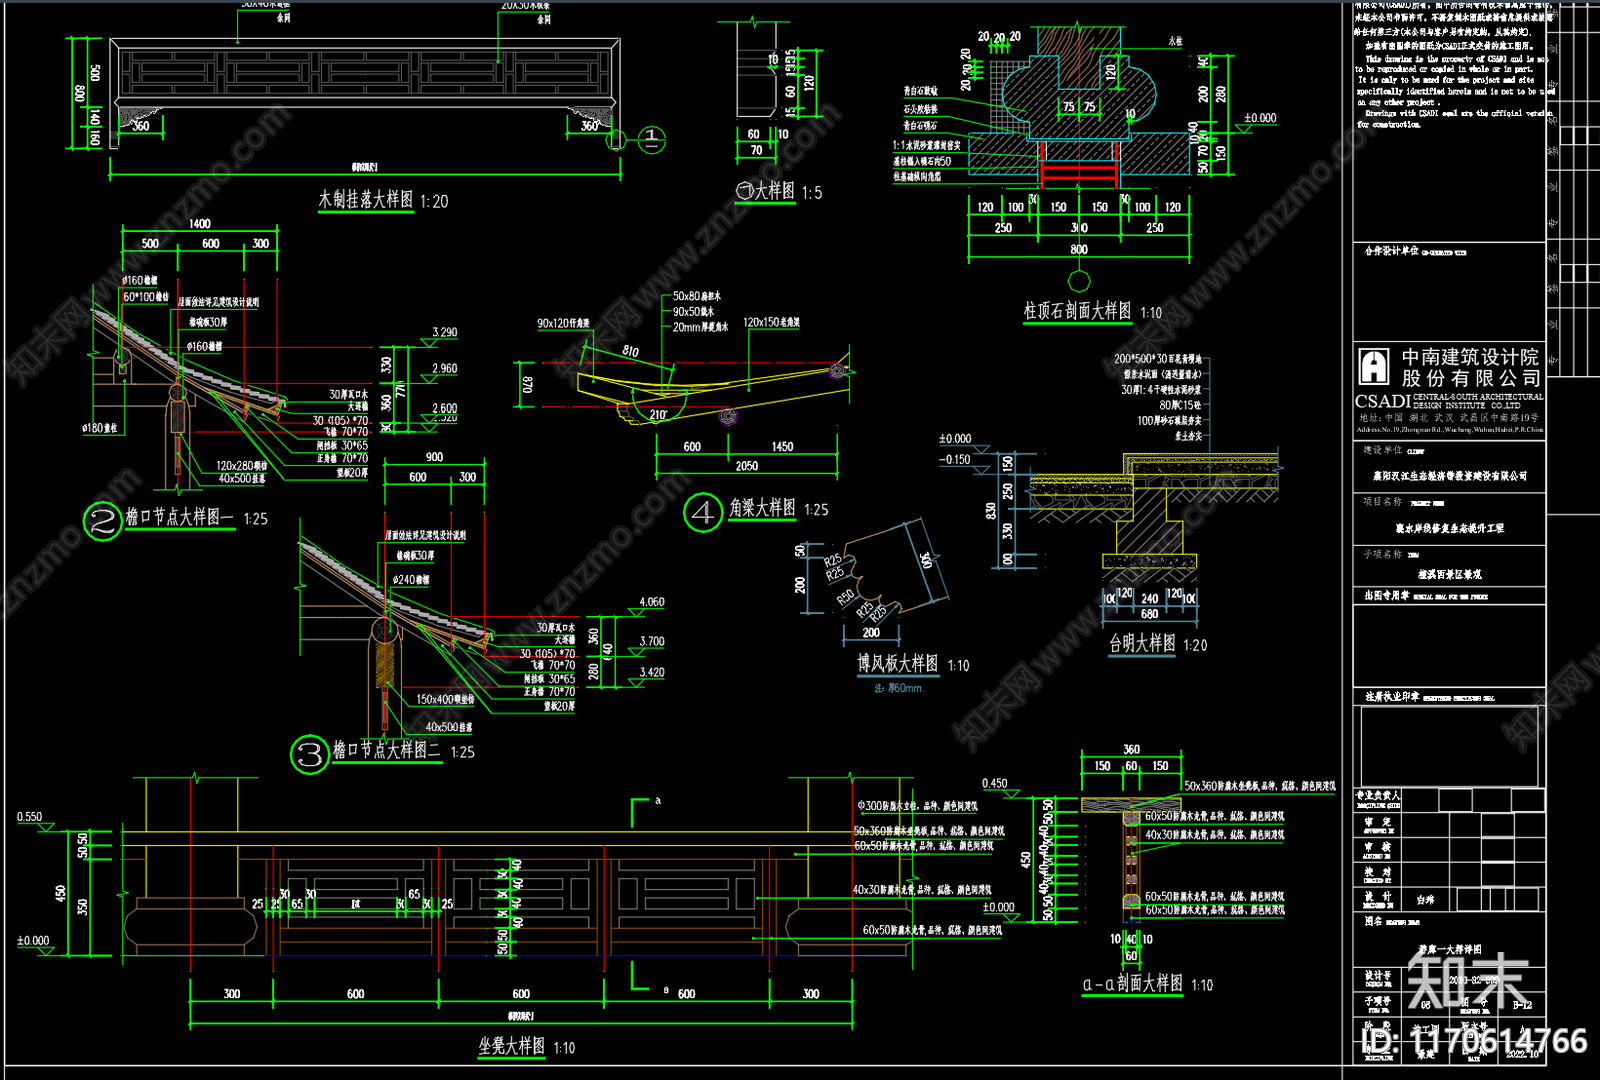Viewport: 1600px width, 1080px height.
Task: Select the 台明大样图 title text
Action: [x=1141, y=643]
